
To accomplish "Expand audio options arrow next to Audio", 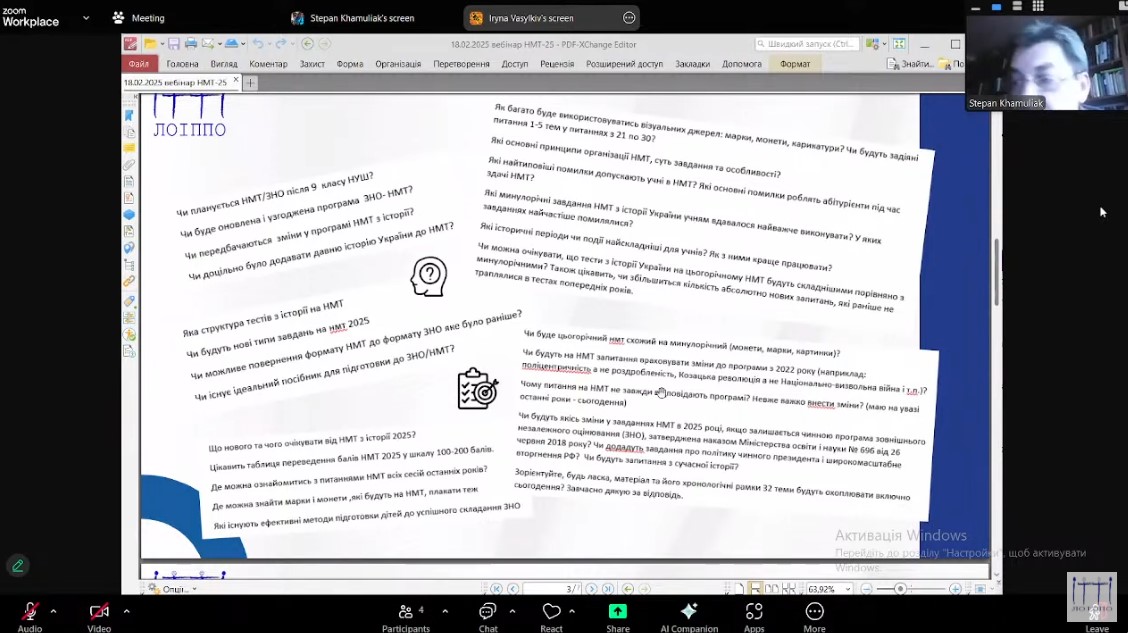I will 53,611.
